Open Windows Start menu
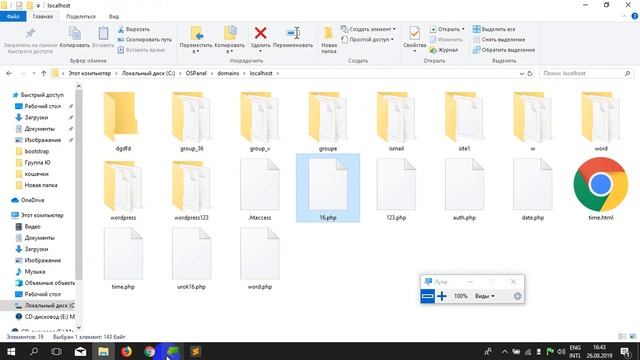640x360 pixels. point(11,351)
